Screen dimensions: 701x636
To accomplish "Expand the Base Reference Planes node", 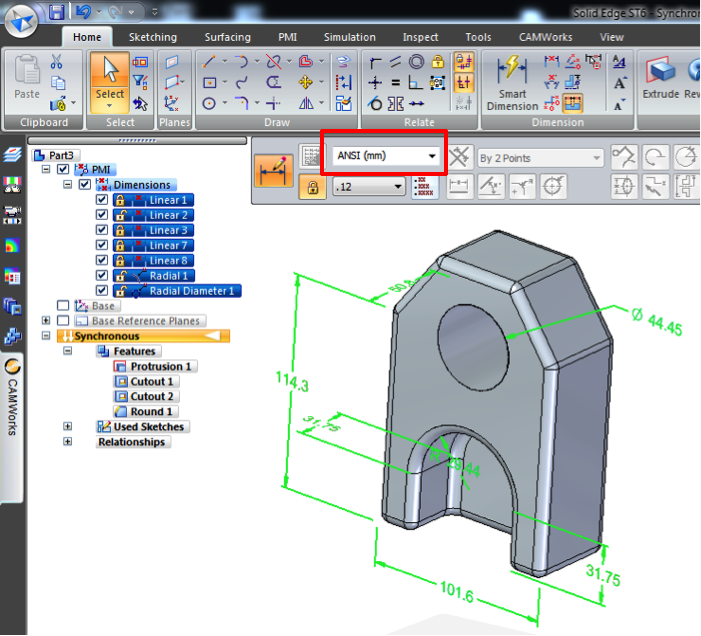I will point(46,320).
